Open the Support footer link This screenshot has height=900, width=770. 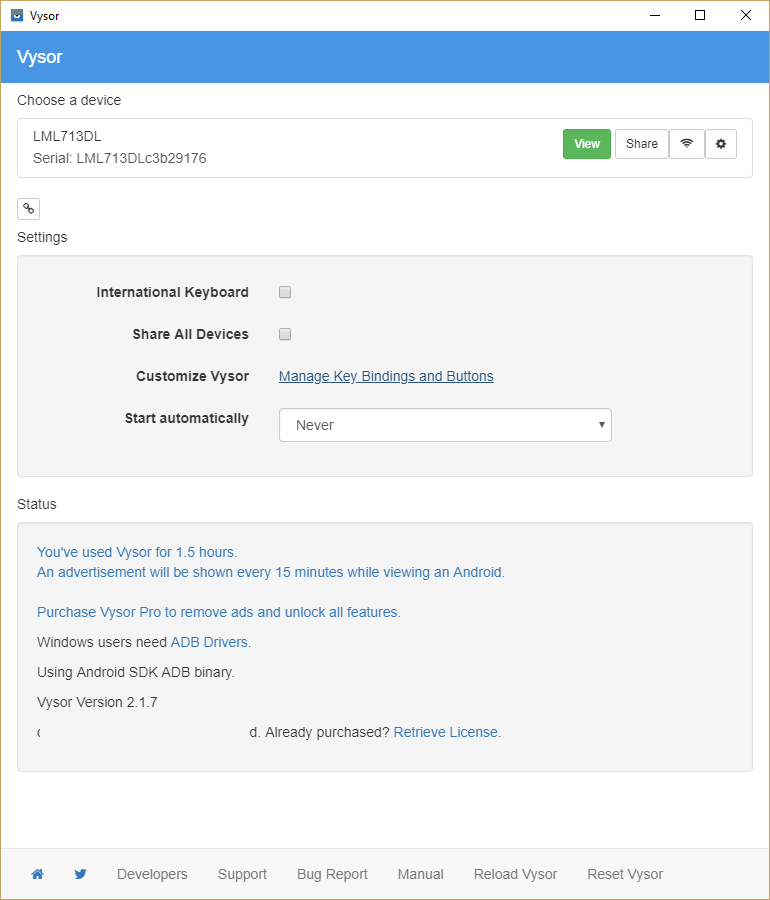pos(242,874)
